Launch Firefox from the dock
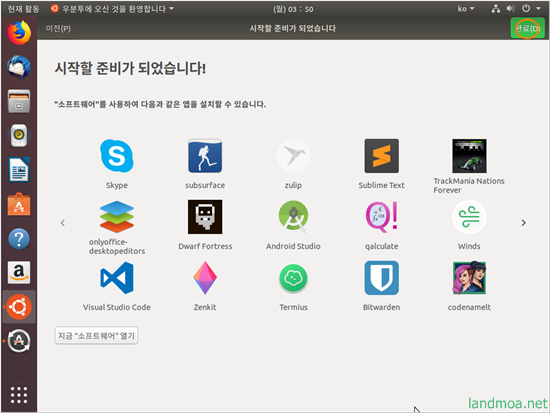The width and height of the screenshot is (550, 413). (19, 33)
